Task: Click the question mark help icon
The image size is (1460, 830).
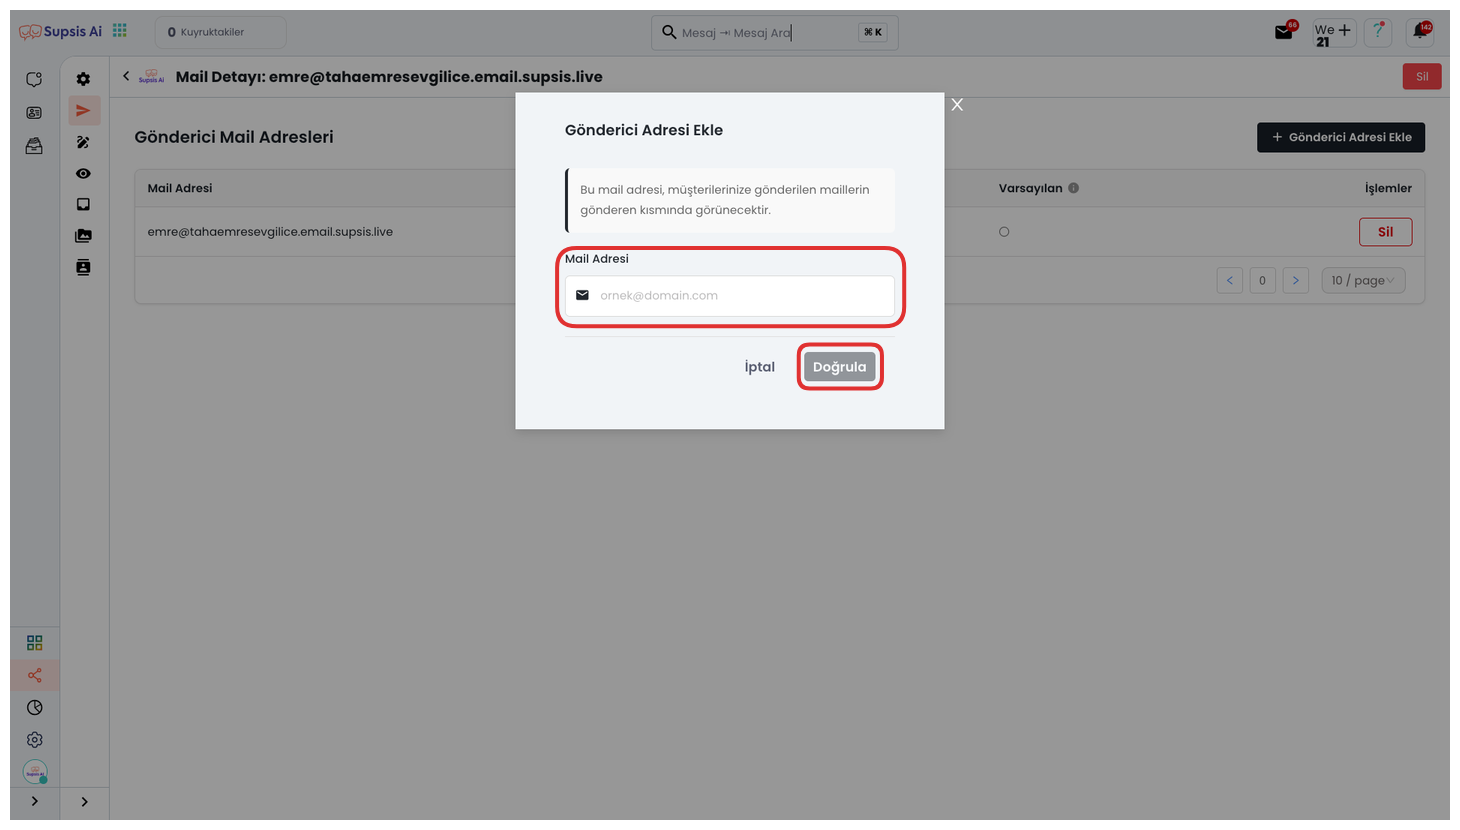Action: click(1378, 32)
